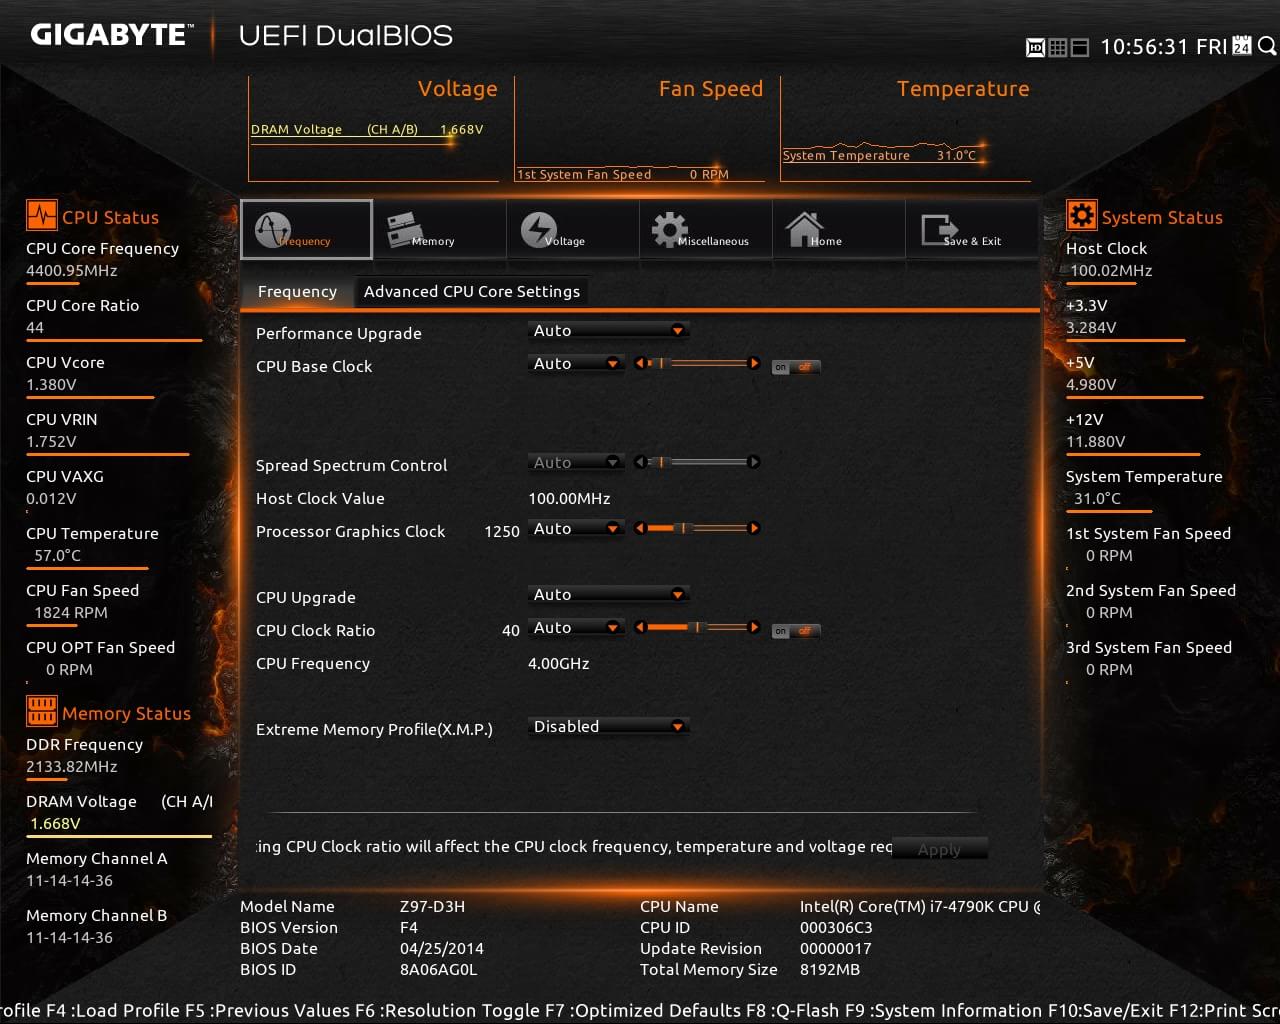The image size is (1280, 1024).
Task: Increase Processor Graphics Clock with right arrow
Action: pyautogui.click(x=754, y=528)
